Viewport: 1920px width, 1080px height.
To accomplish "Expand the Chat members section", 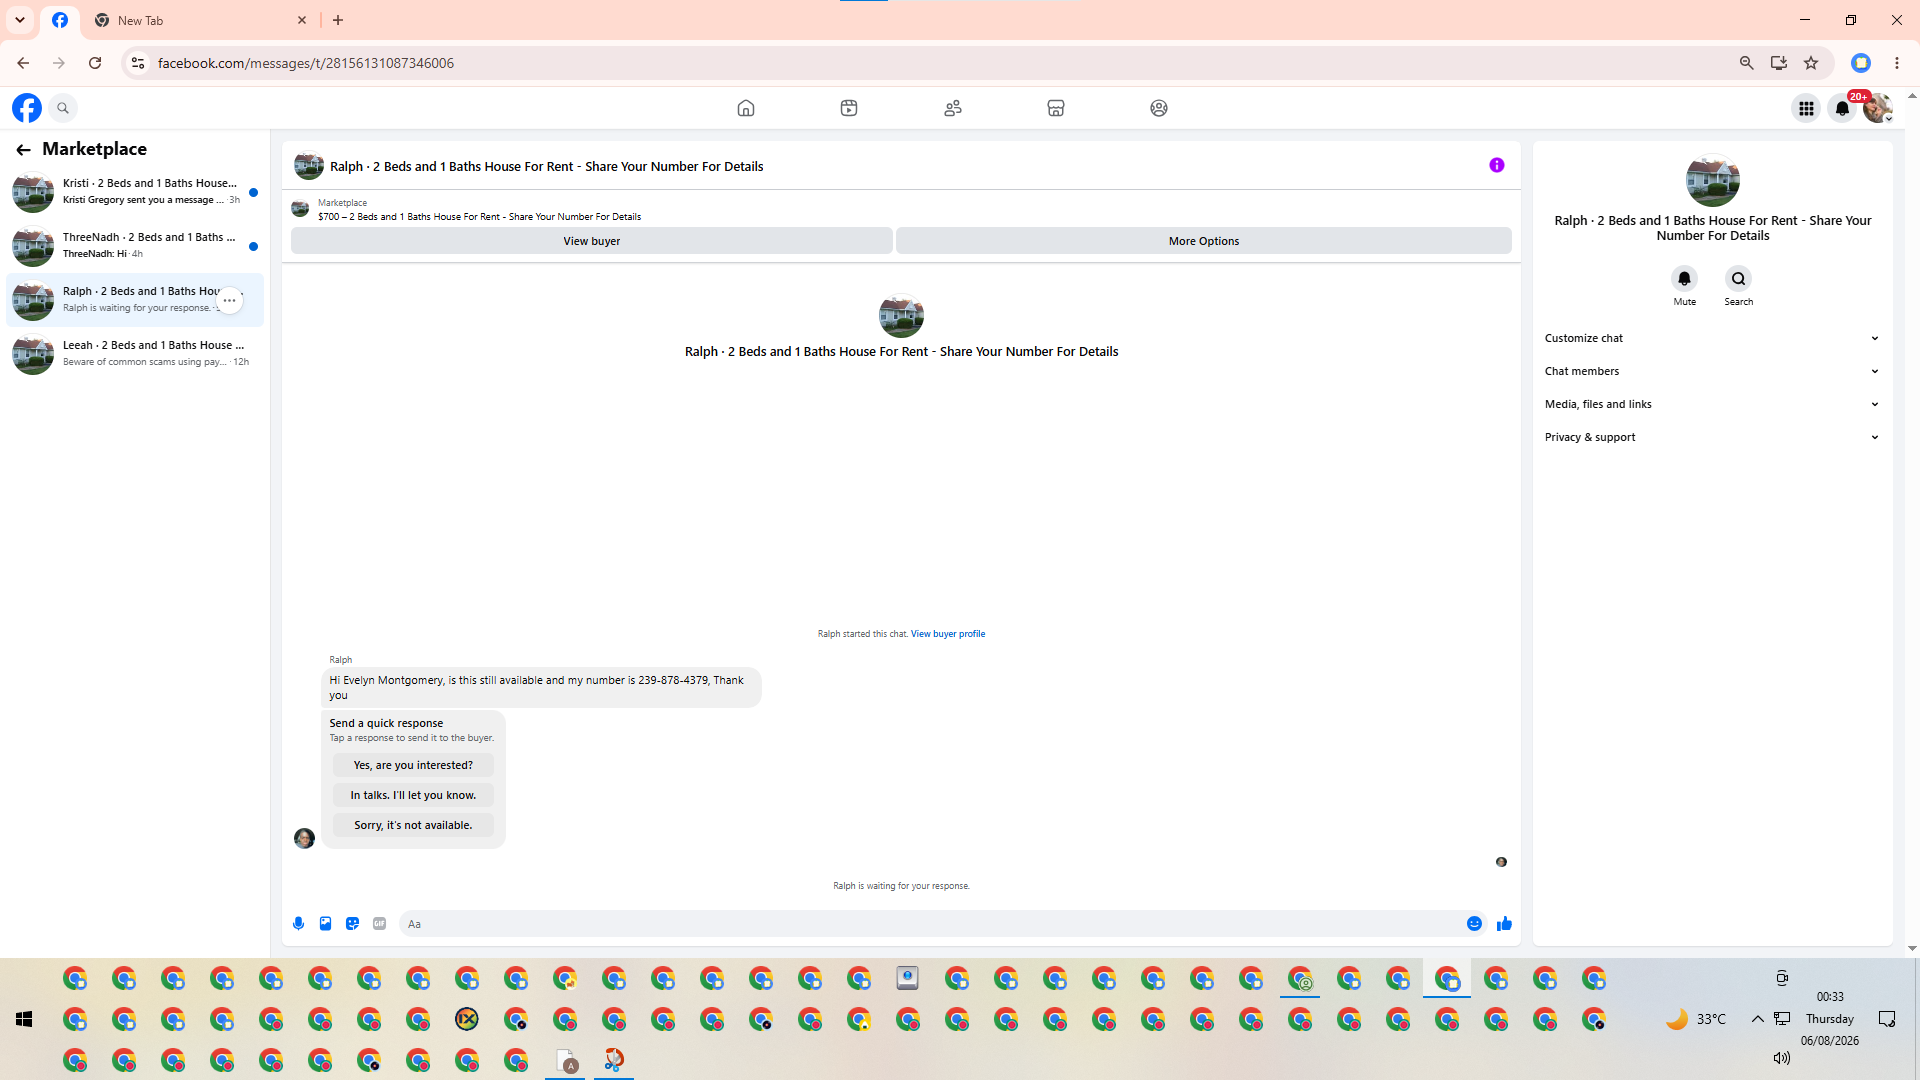I will (1712, 371).
